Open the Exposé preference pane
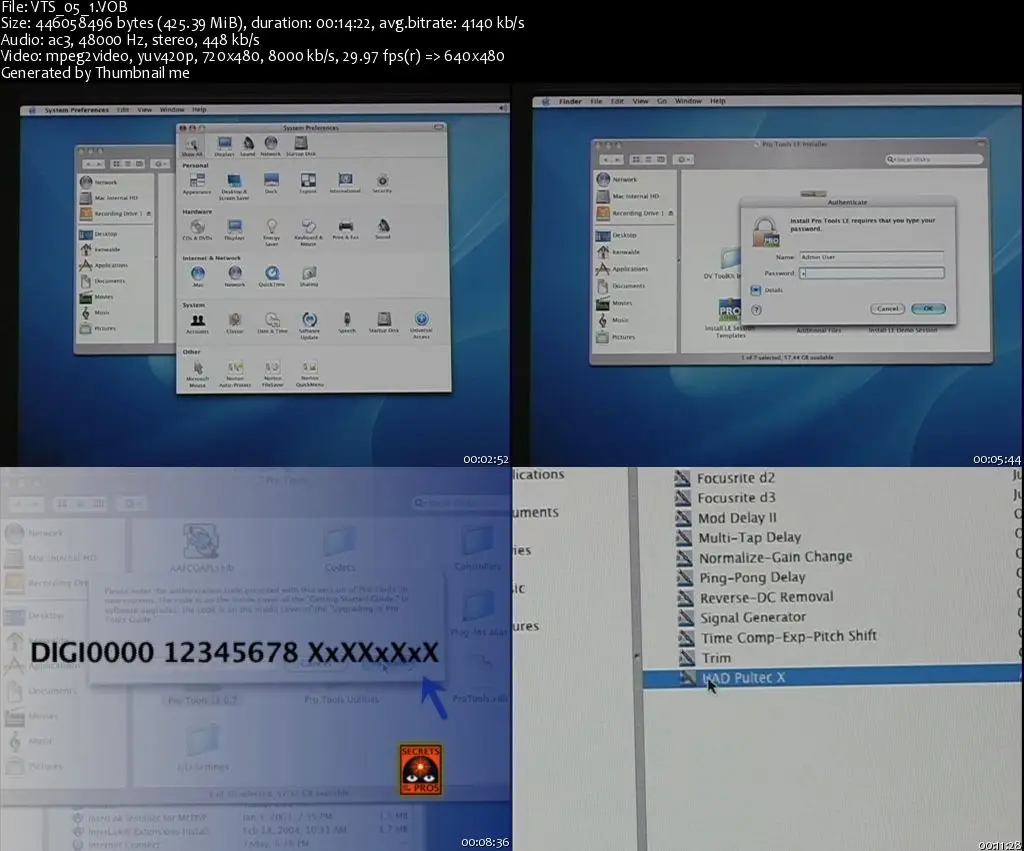 pos(308,184)
